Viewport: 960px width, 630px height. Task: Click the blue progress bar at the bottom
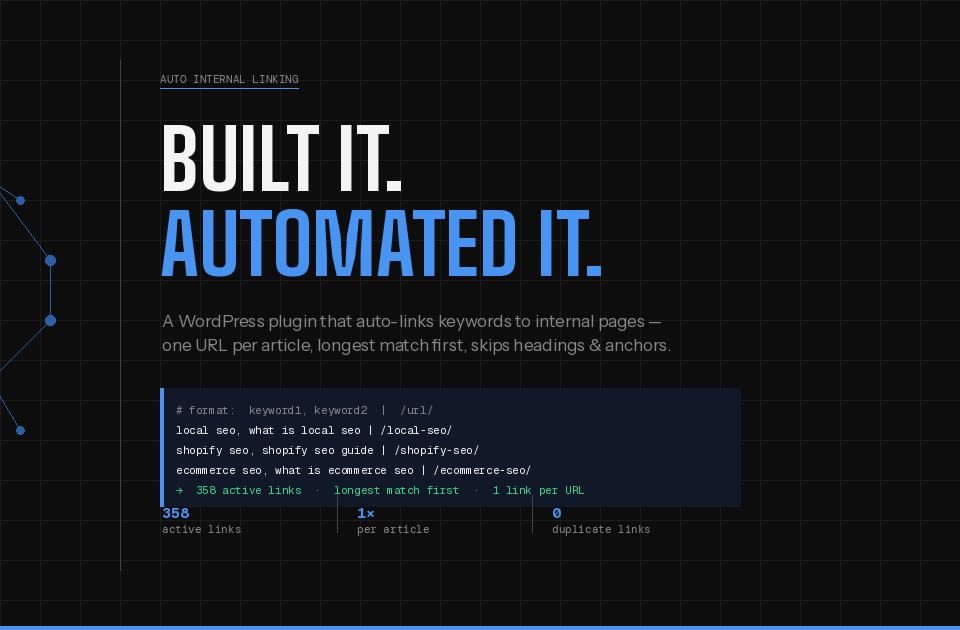[480, 627]
